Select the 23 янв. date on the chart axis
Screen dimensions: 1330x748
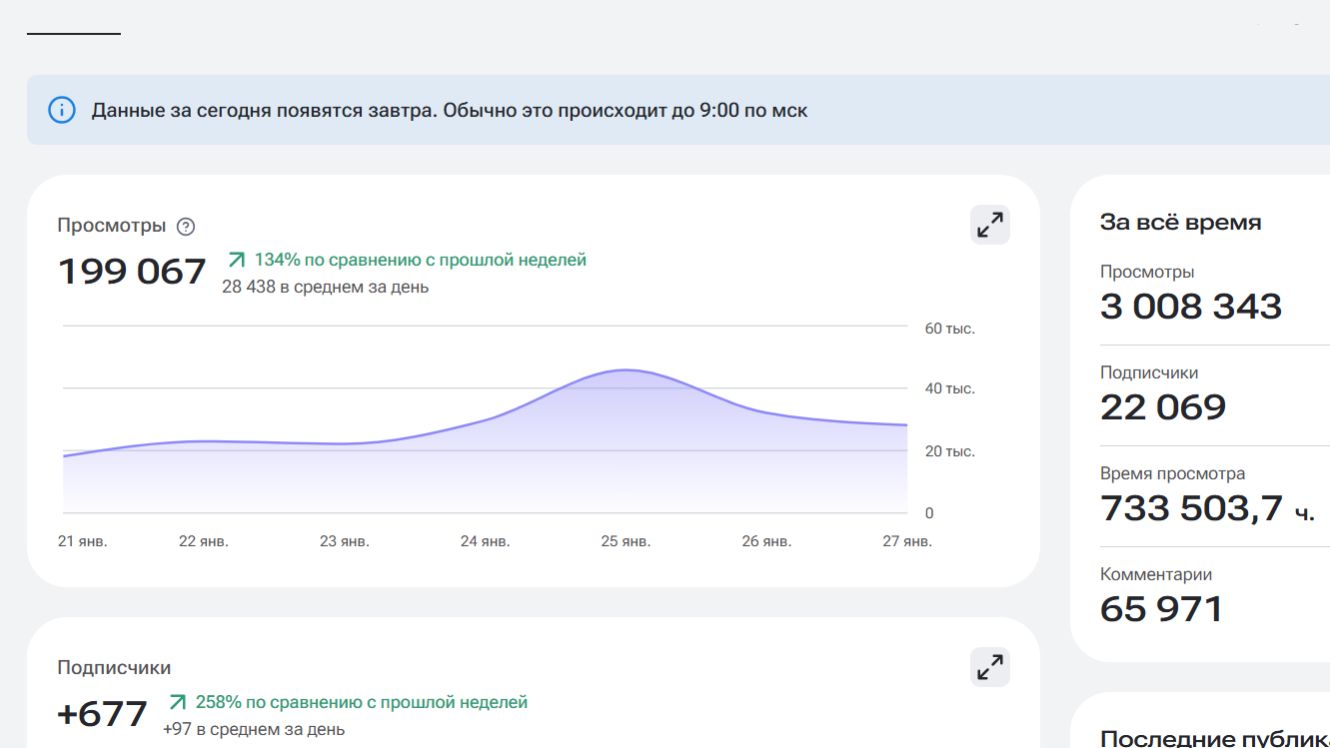pyautogui.click(x=344, y=541)
